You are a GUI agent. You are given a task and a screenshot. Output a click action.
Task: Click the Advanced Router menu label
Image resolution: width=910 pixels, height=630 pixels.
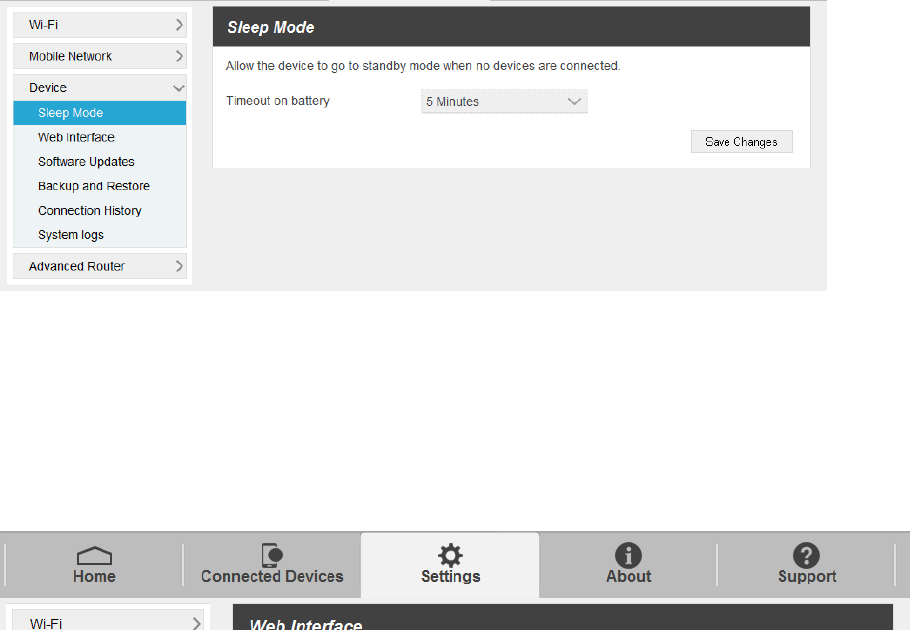pyautogui.click(x=77, y=266)
